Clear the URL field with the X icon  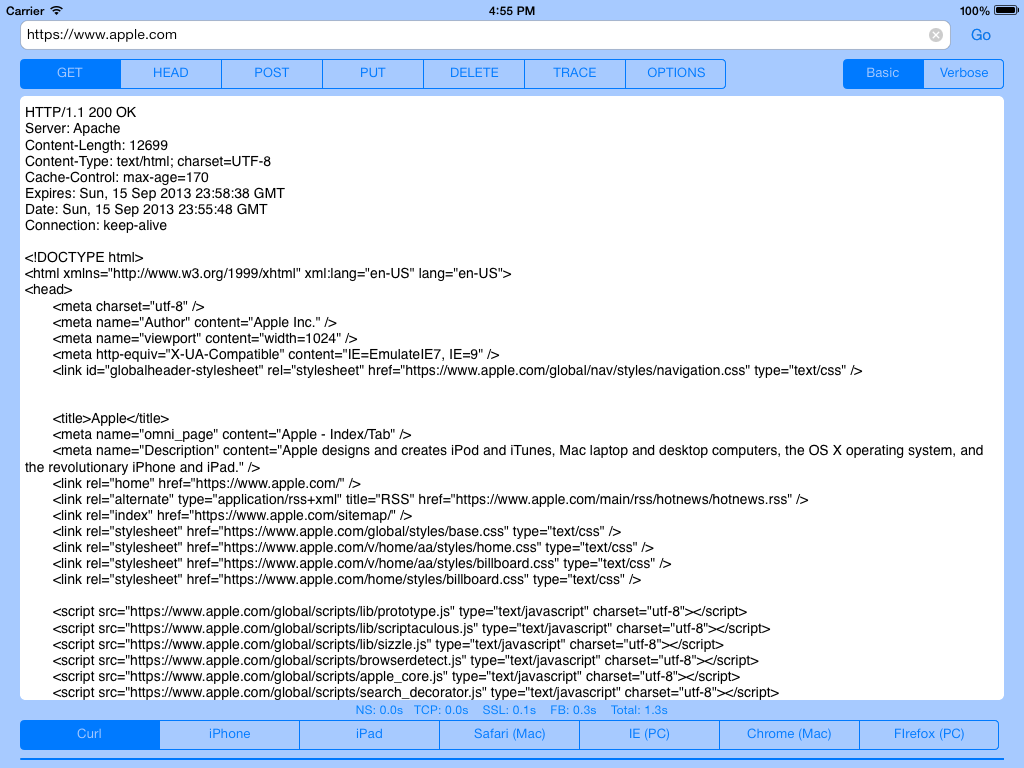pos(935,35)
